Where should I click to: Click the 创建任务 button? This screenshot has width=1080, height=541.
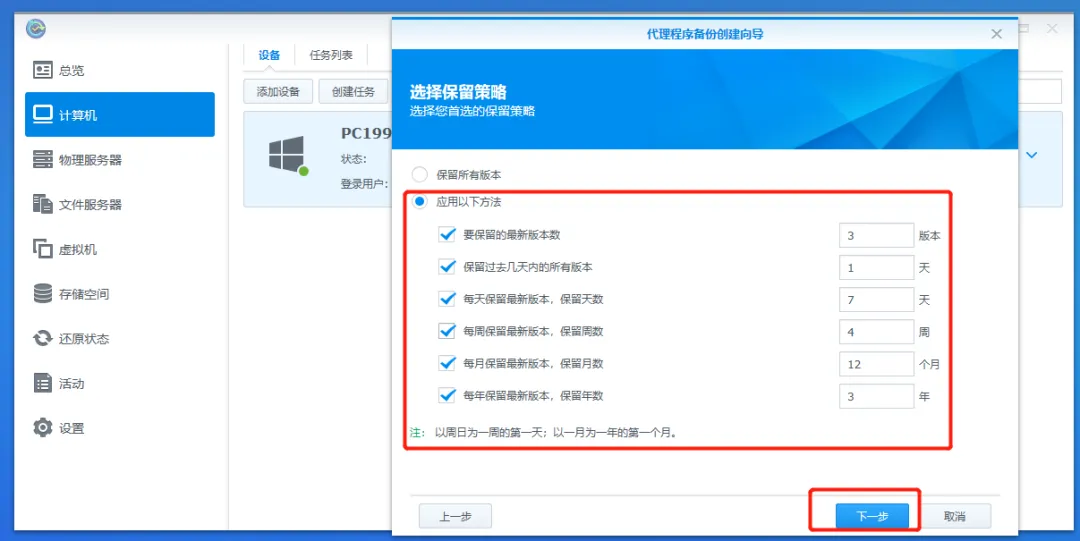coord(353,92)
